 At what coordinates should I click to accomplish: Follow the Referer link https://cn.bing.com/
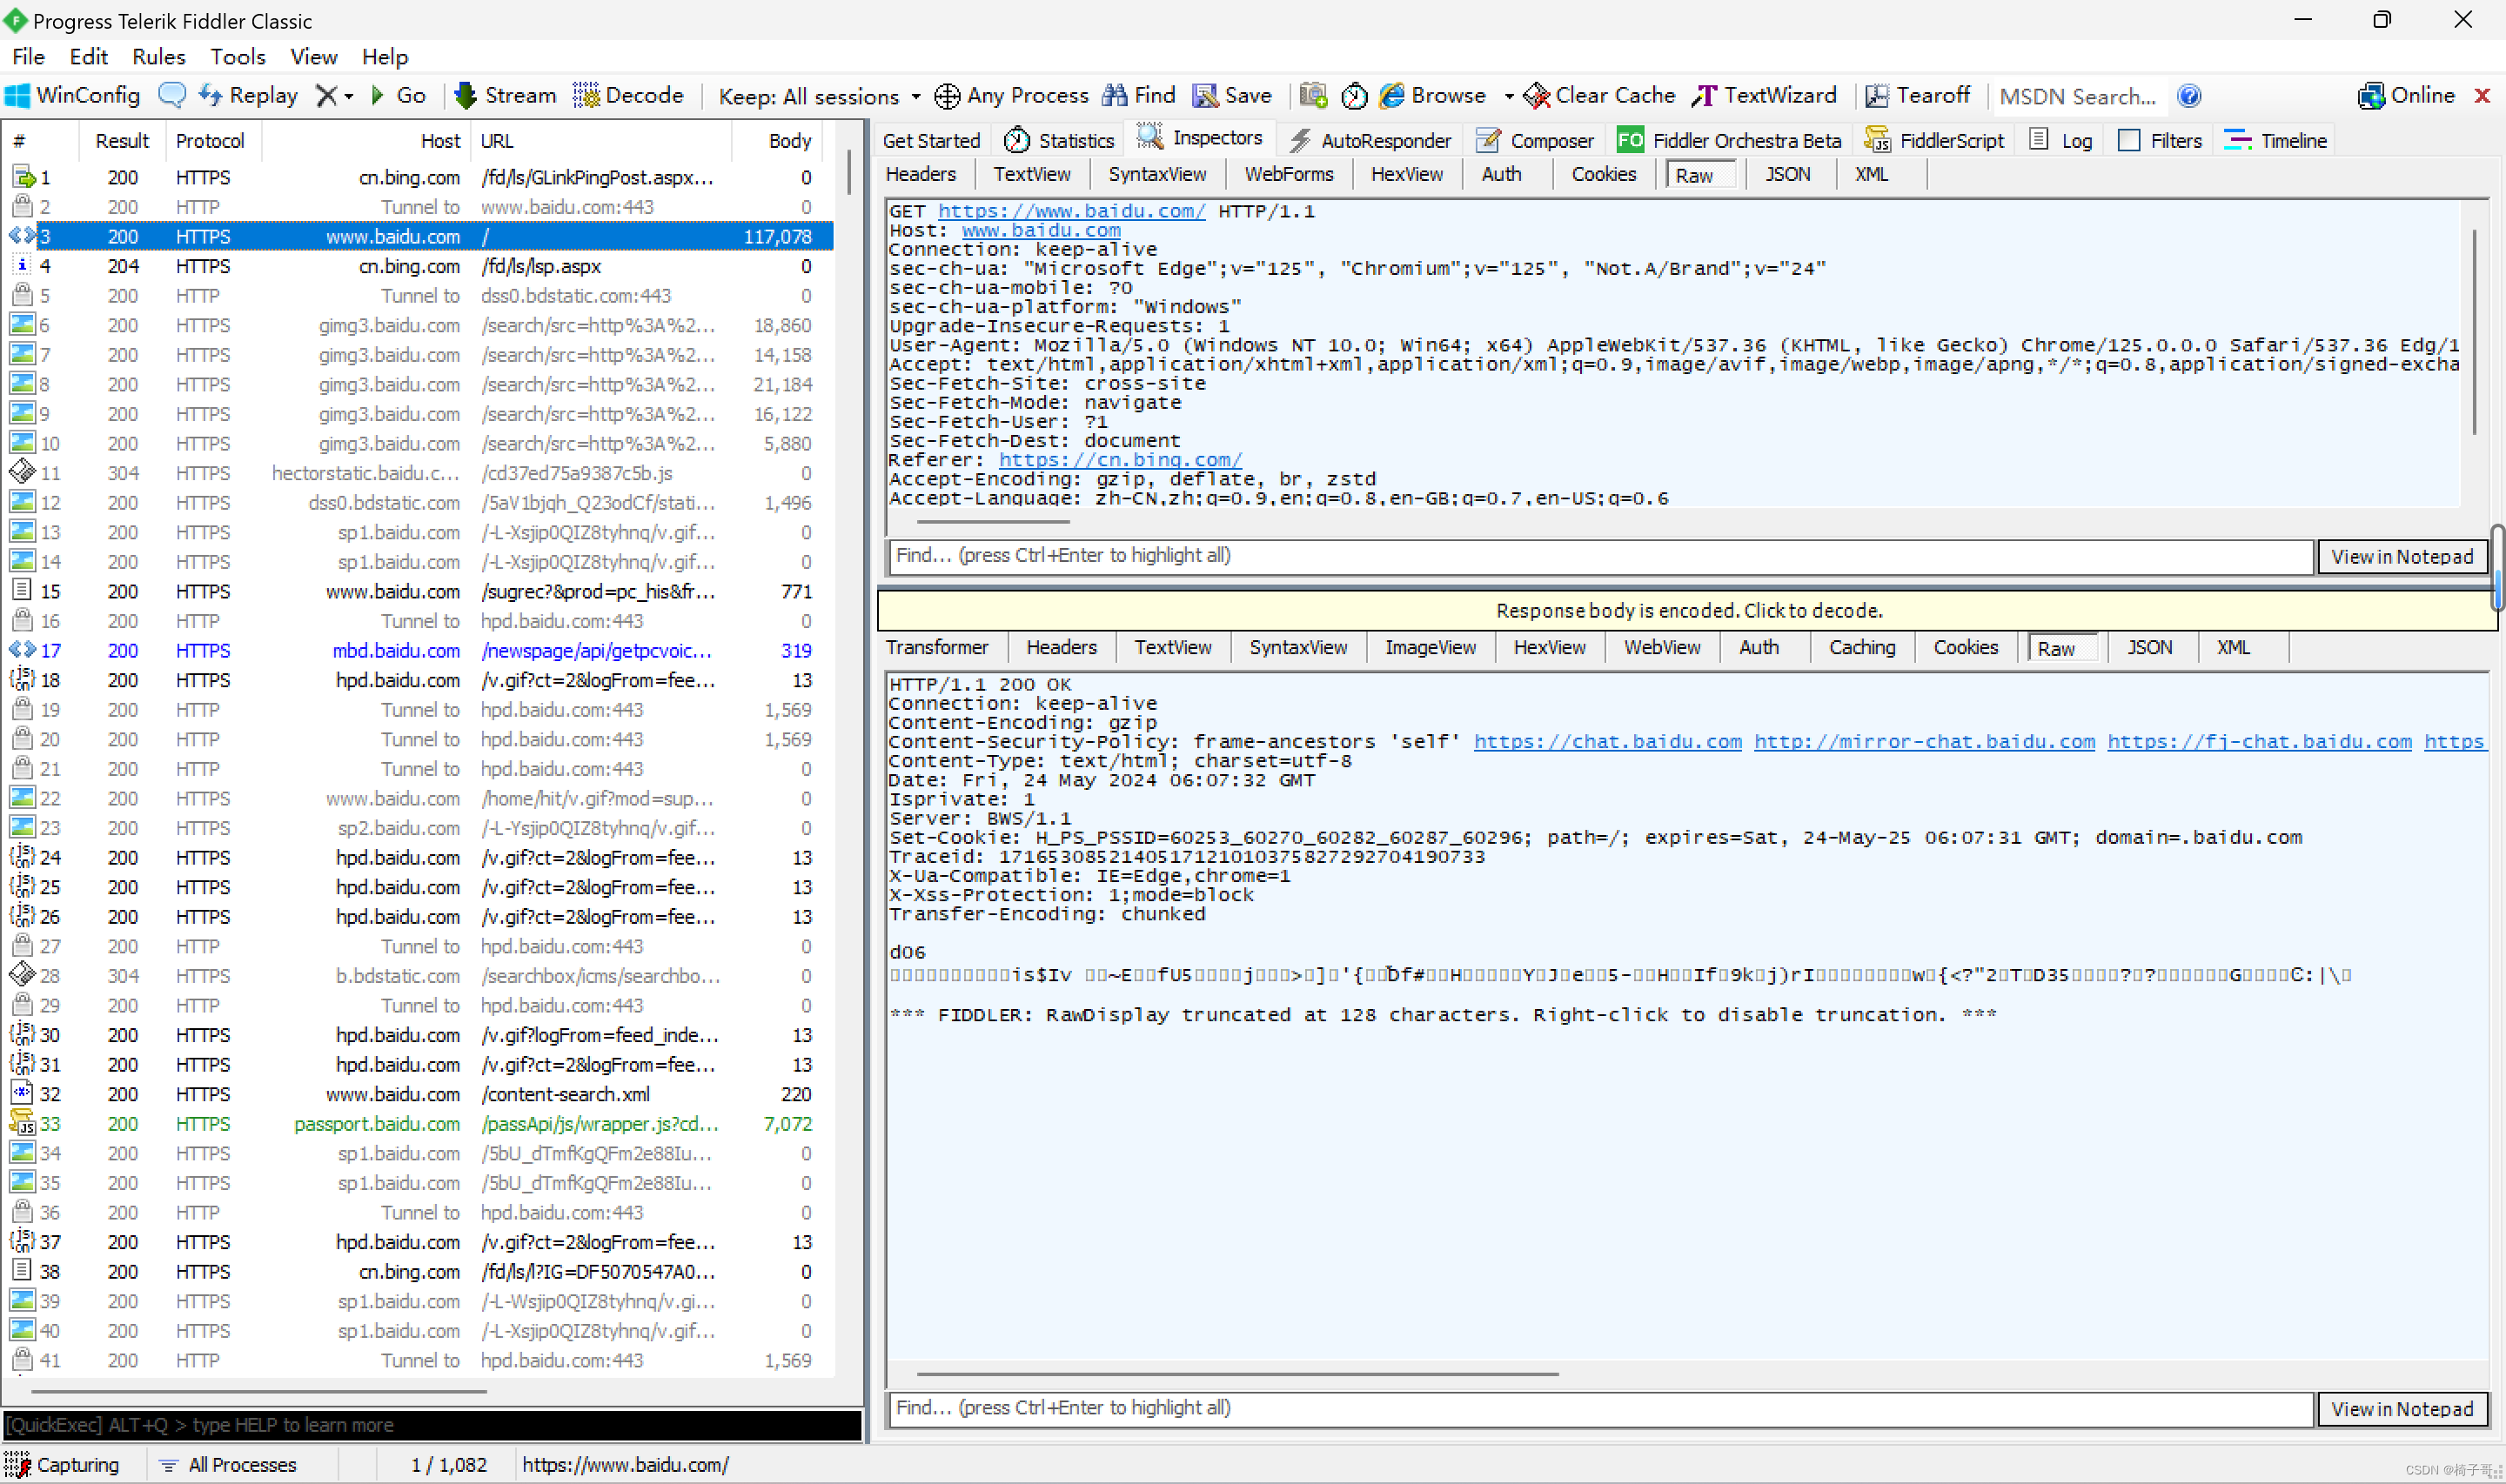point(1119,459)
